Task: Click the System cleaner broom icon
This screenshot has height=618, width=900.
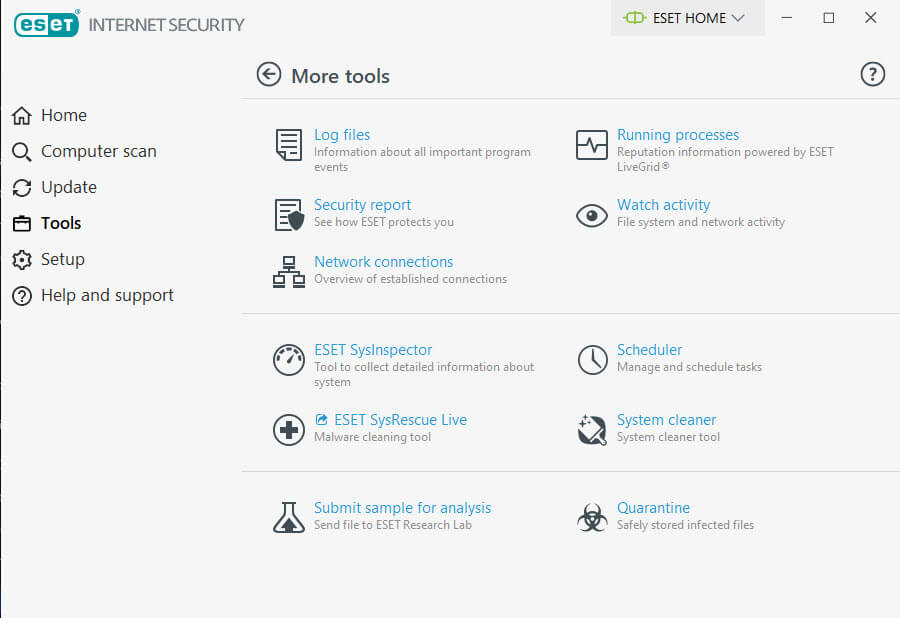Action: 592,430
